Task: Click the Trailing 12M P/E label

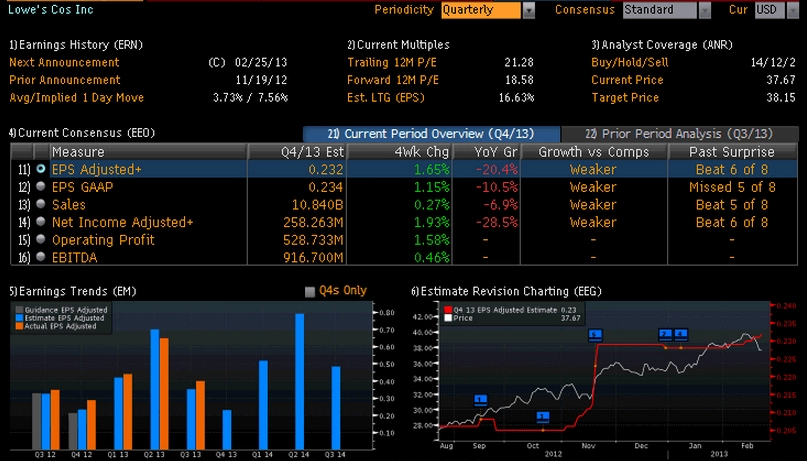Action: tap(393, 62)
